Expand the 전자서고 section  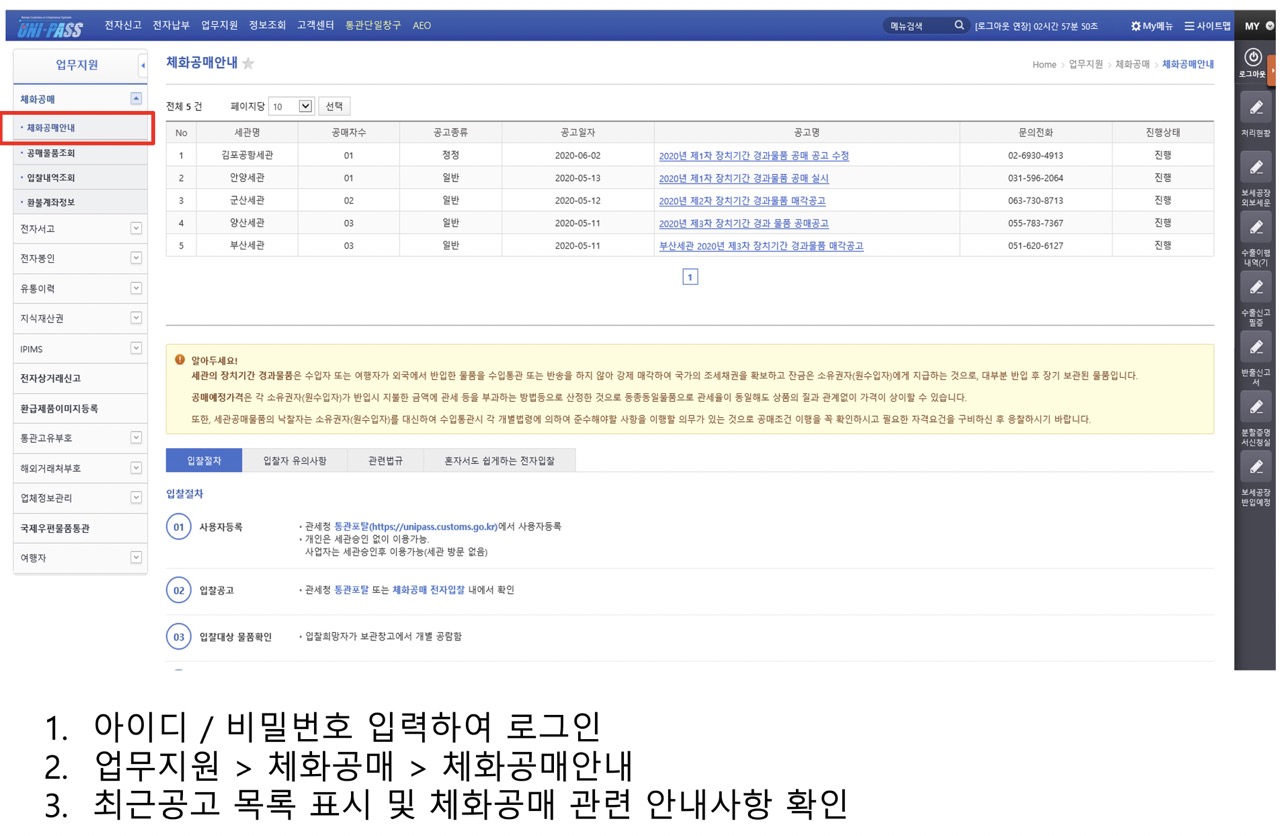coord(136,229)
